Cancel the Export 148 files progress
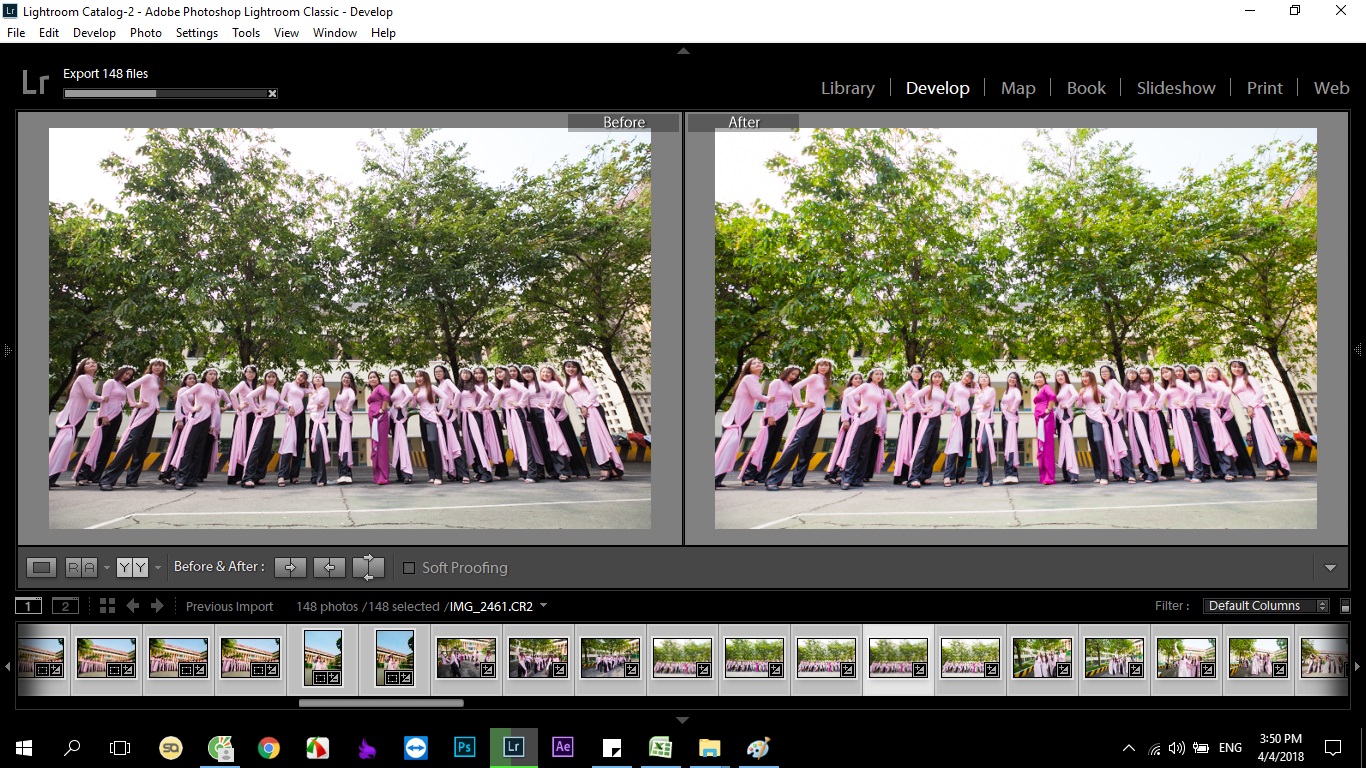The width and height of the screenshot is (1366, 768). [x=272, y=94]
